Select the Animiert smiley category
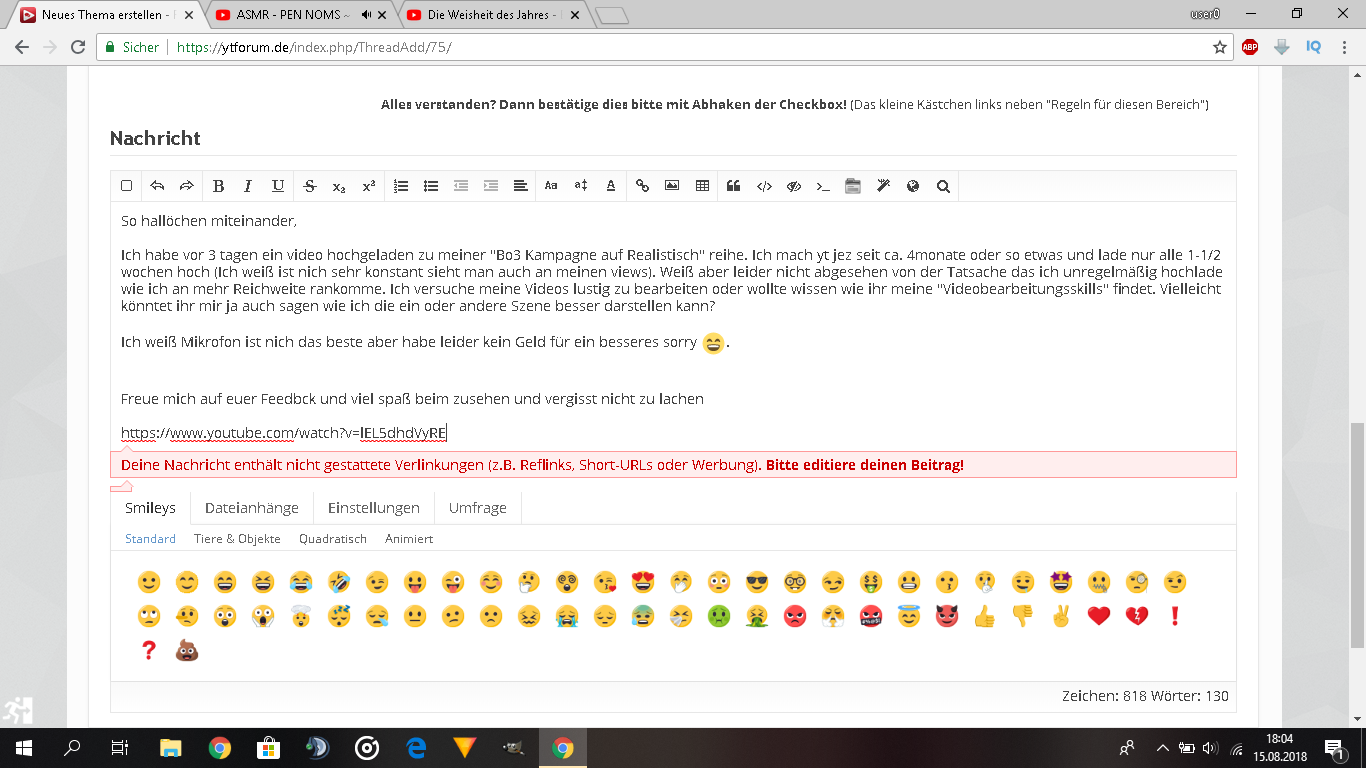This screenshot has height=768, width=1366. coord(409,539)
